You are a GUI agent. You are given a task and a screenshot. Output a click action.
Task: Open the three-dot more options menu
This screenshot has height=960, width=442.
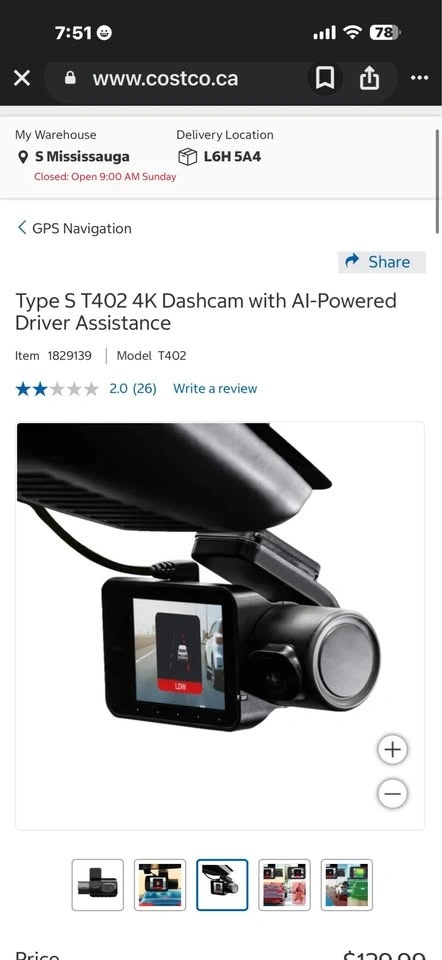(419, 78)
